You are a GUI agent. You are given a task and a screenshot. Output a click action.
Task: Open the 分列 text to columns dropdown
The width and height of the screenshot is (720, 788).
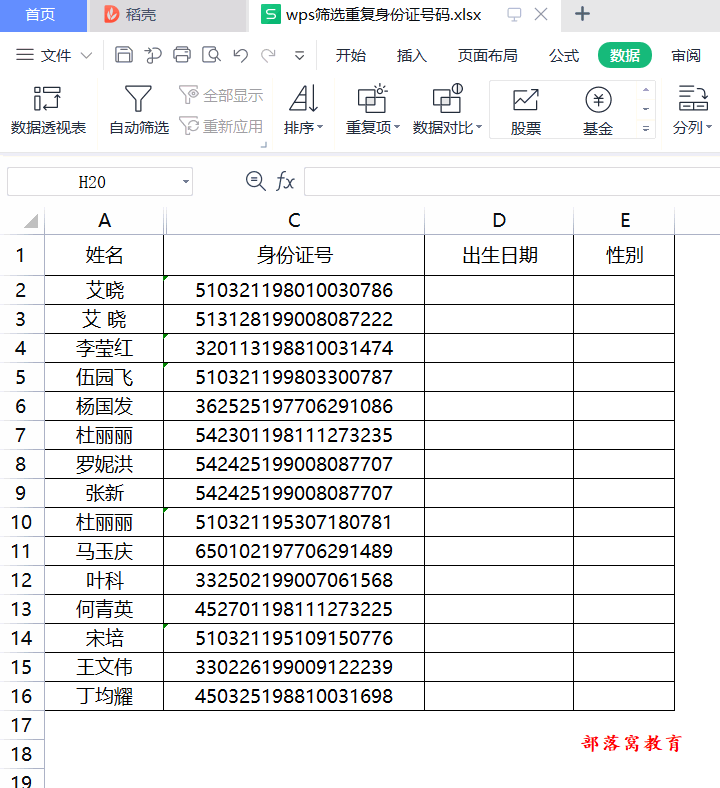click(x=692, y=110)
